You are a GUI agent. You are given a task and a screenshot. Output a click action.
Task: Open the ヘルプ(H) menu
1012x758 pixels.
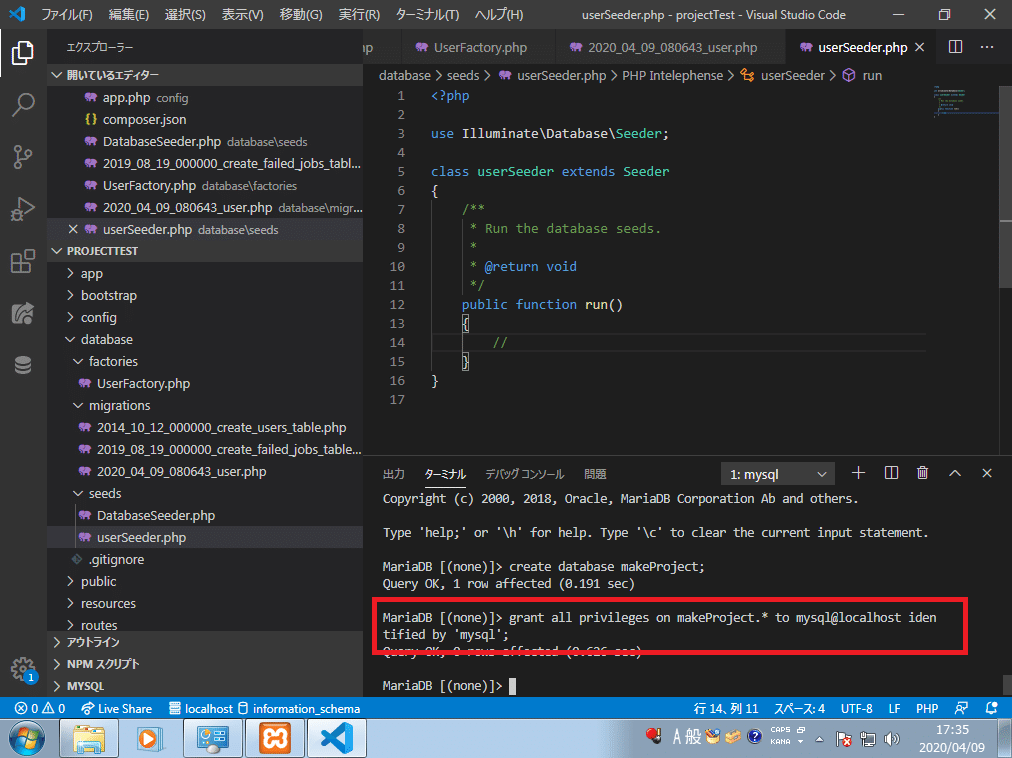[x=498, y=14]
